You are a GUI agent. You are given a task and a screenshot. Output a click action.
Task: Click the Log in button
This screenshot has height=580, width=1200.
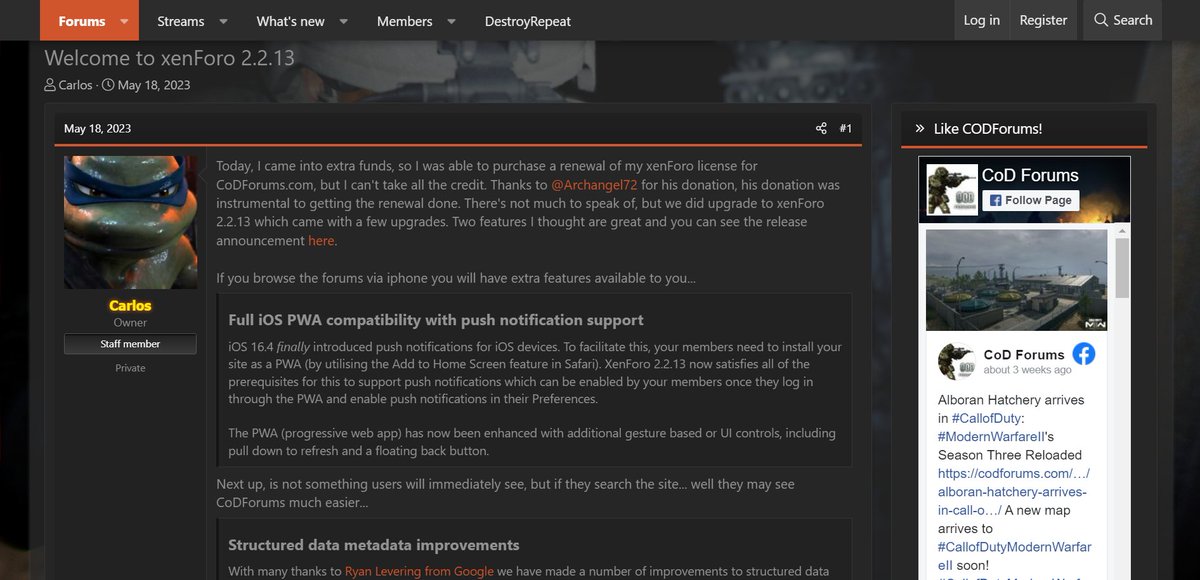pyautogui.click(x=981, y=20)
